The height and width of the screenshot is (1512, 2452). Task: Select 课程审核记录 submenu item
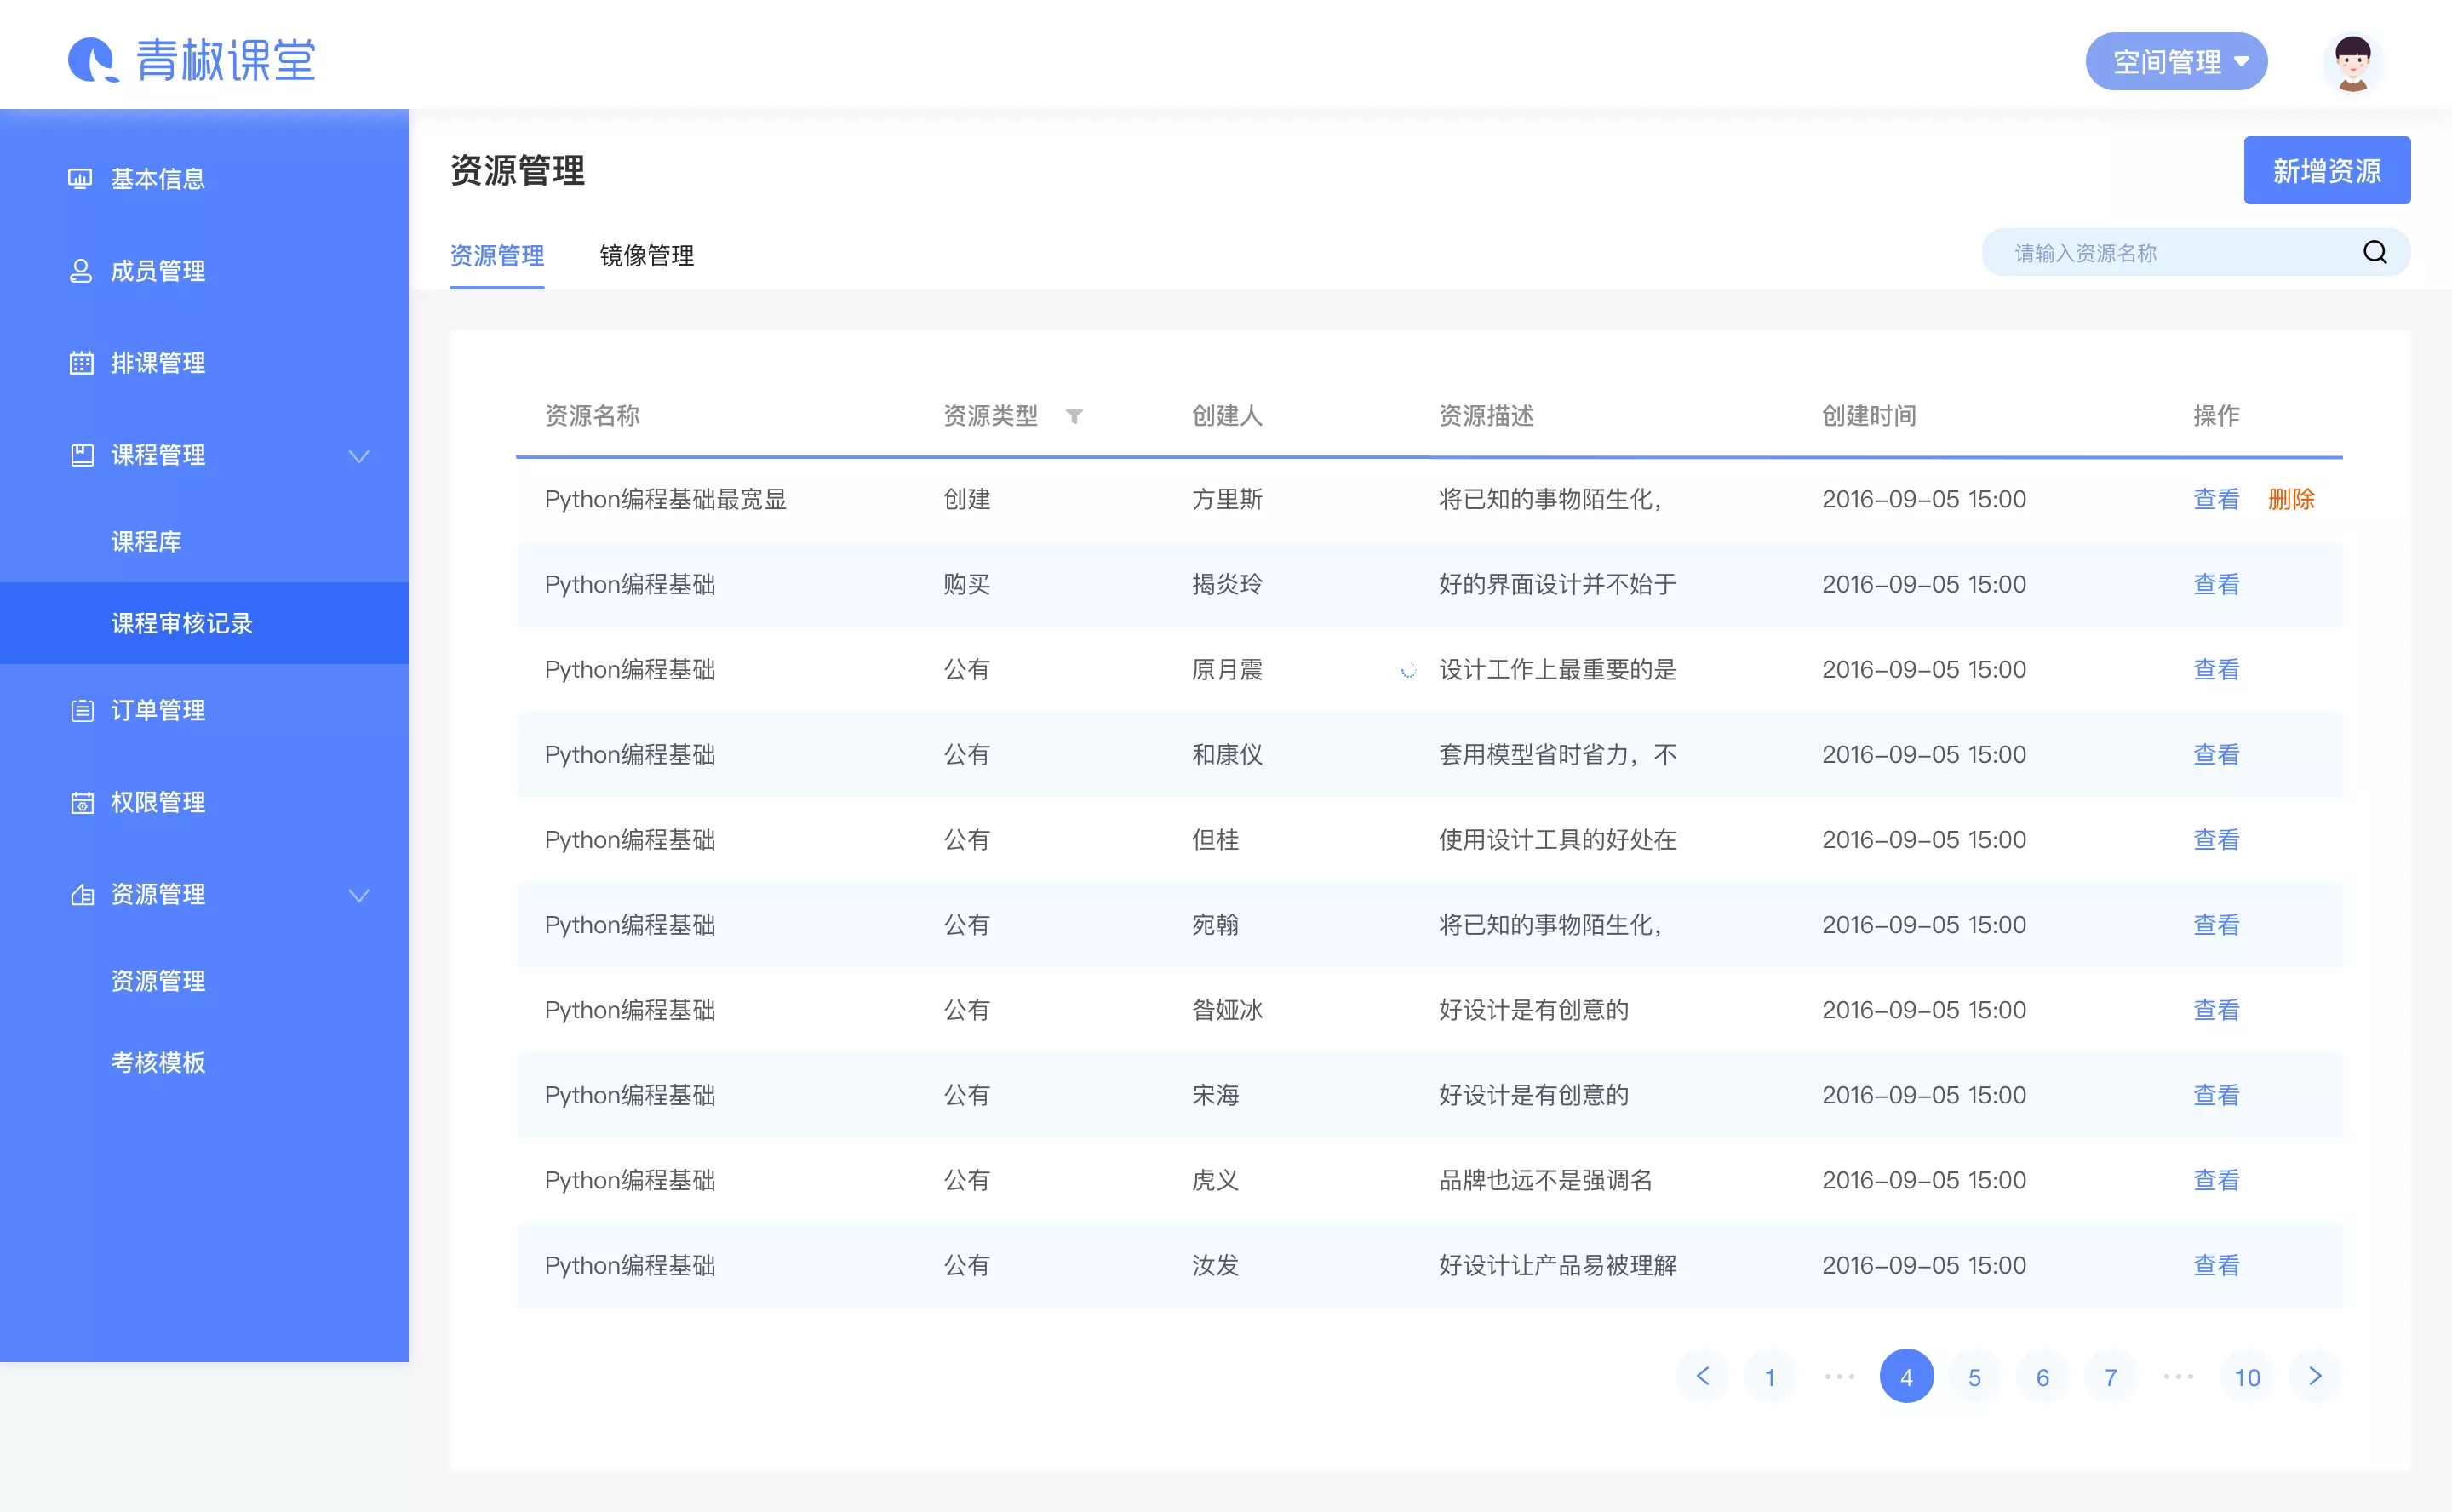204,623
